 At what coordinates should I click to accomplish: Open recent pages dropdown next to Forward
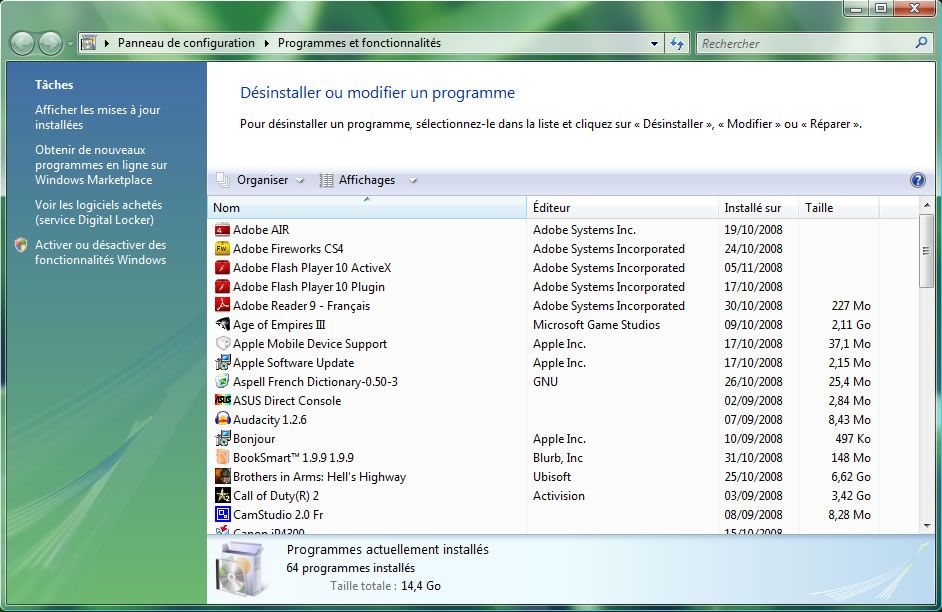[x=70, y=44]
